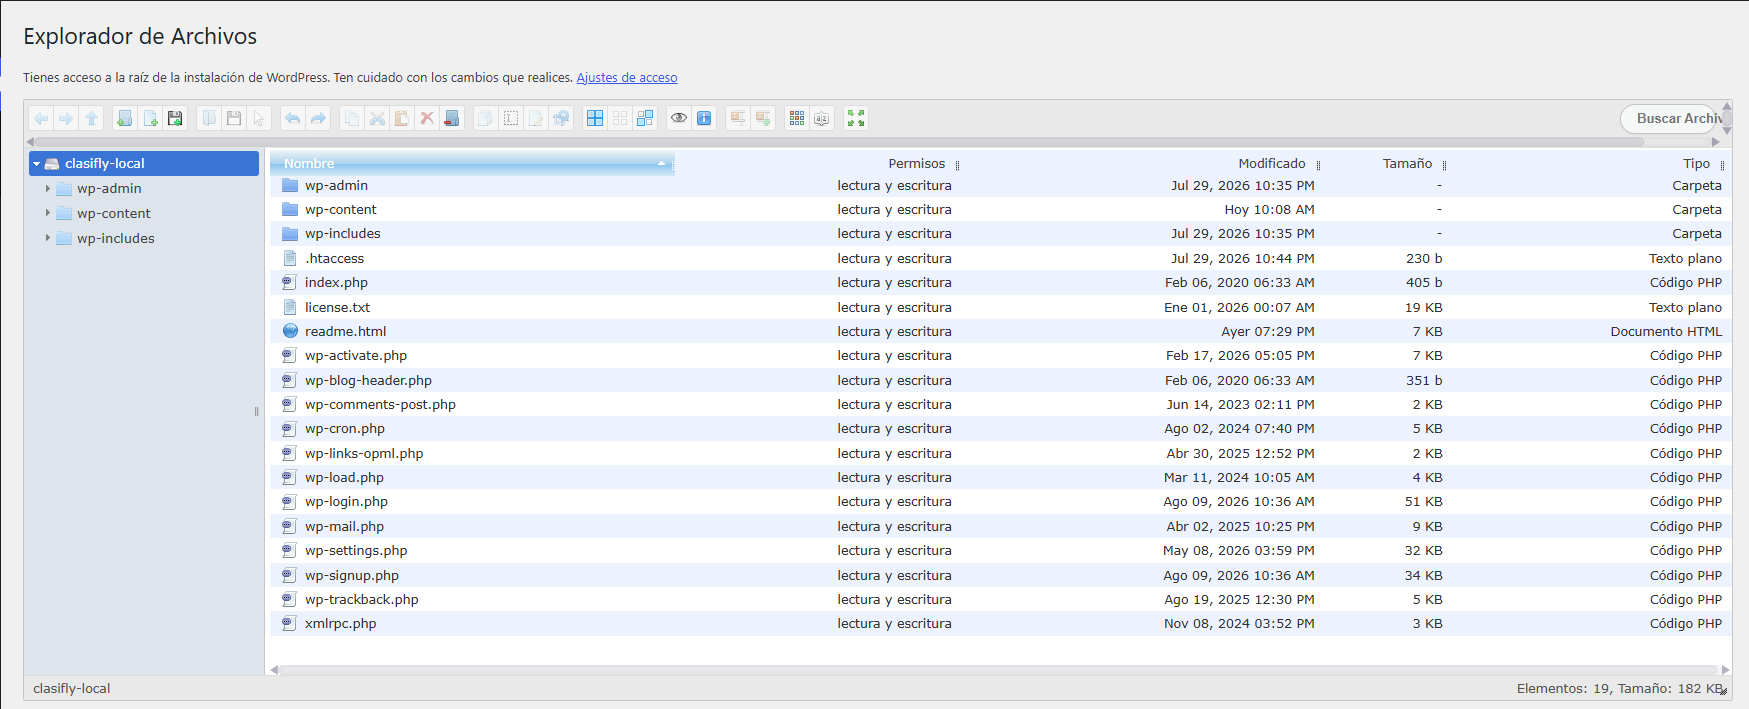Sort by the Modificado column header
The width and height of the screenshot is (1749, 709).
[1272, 163]
